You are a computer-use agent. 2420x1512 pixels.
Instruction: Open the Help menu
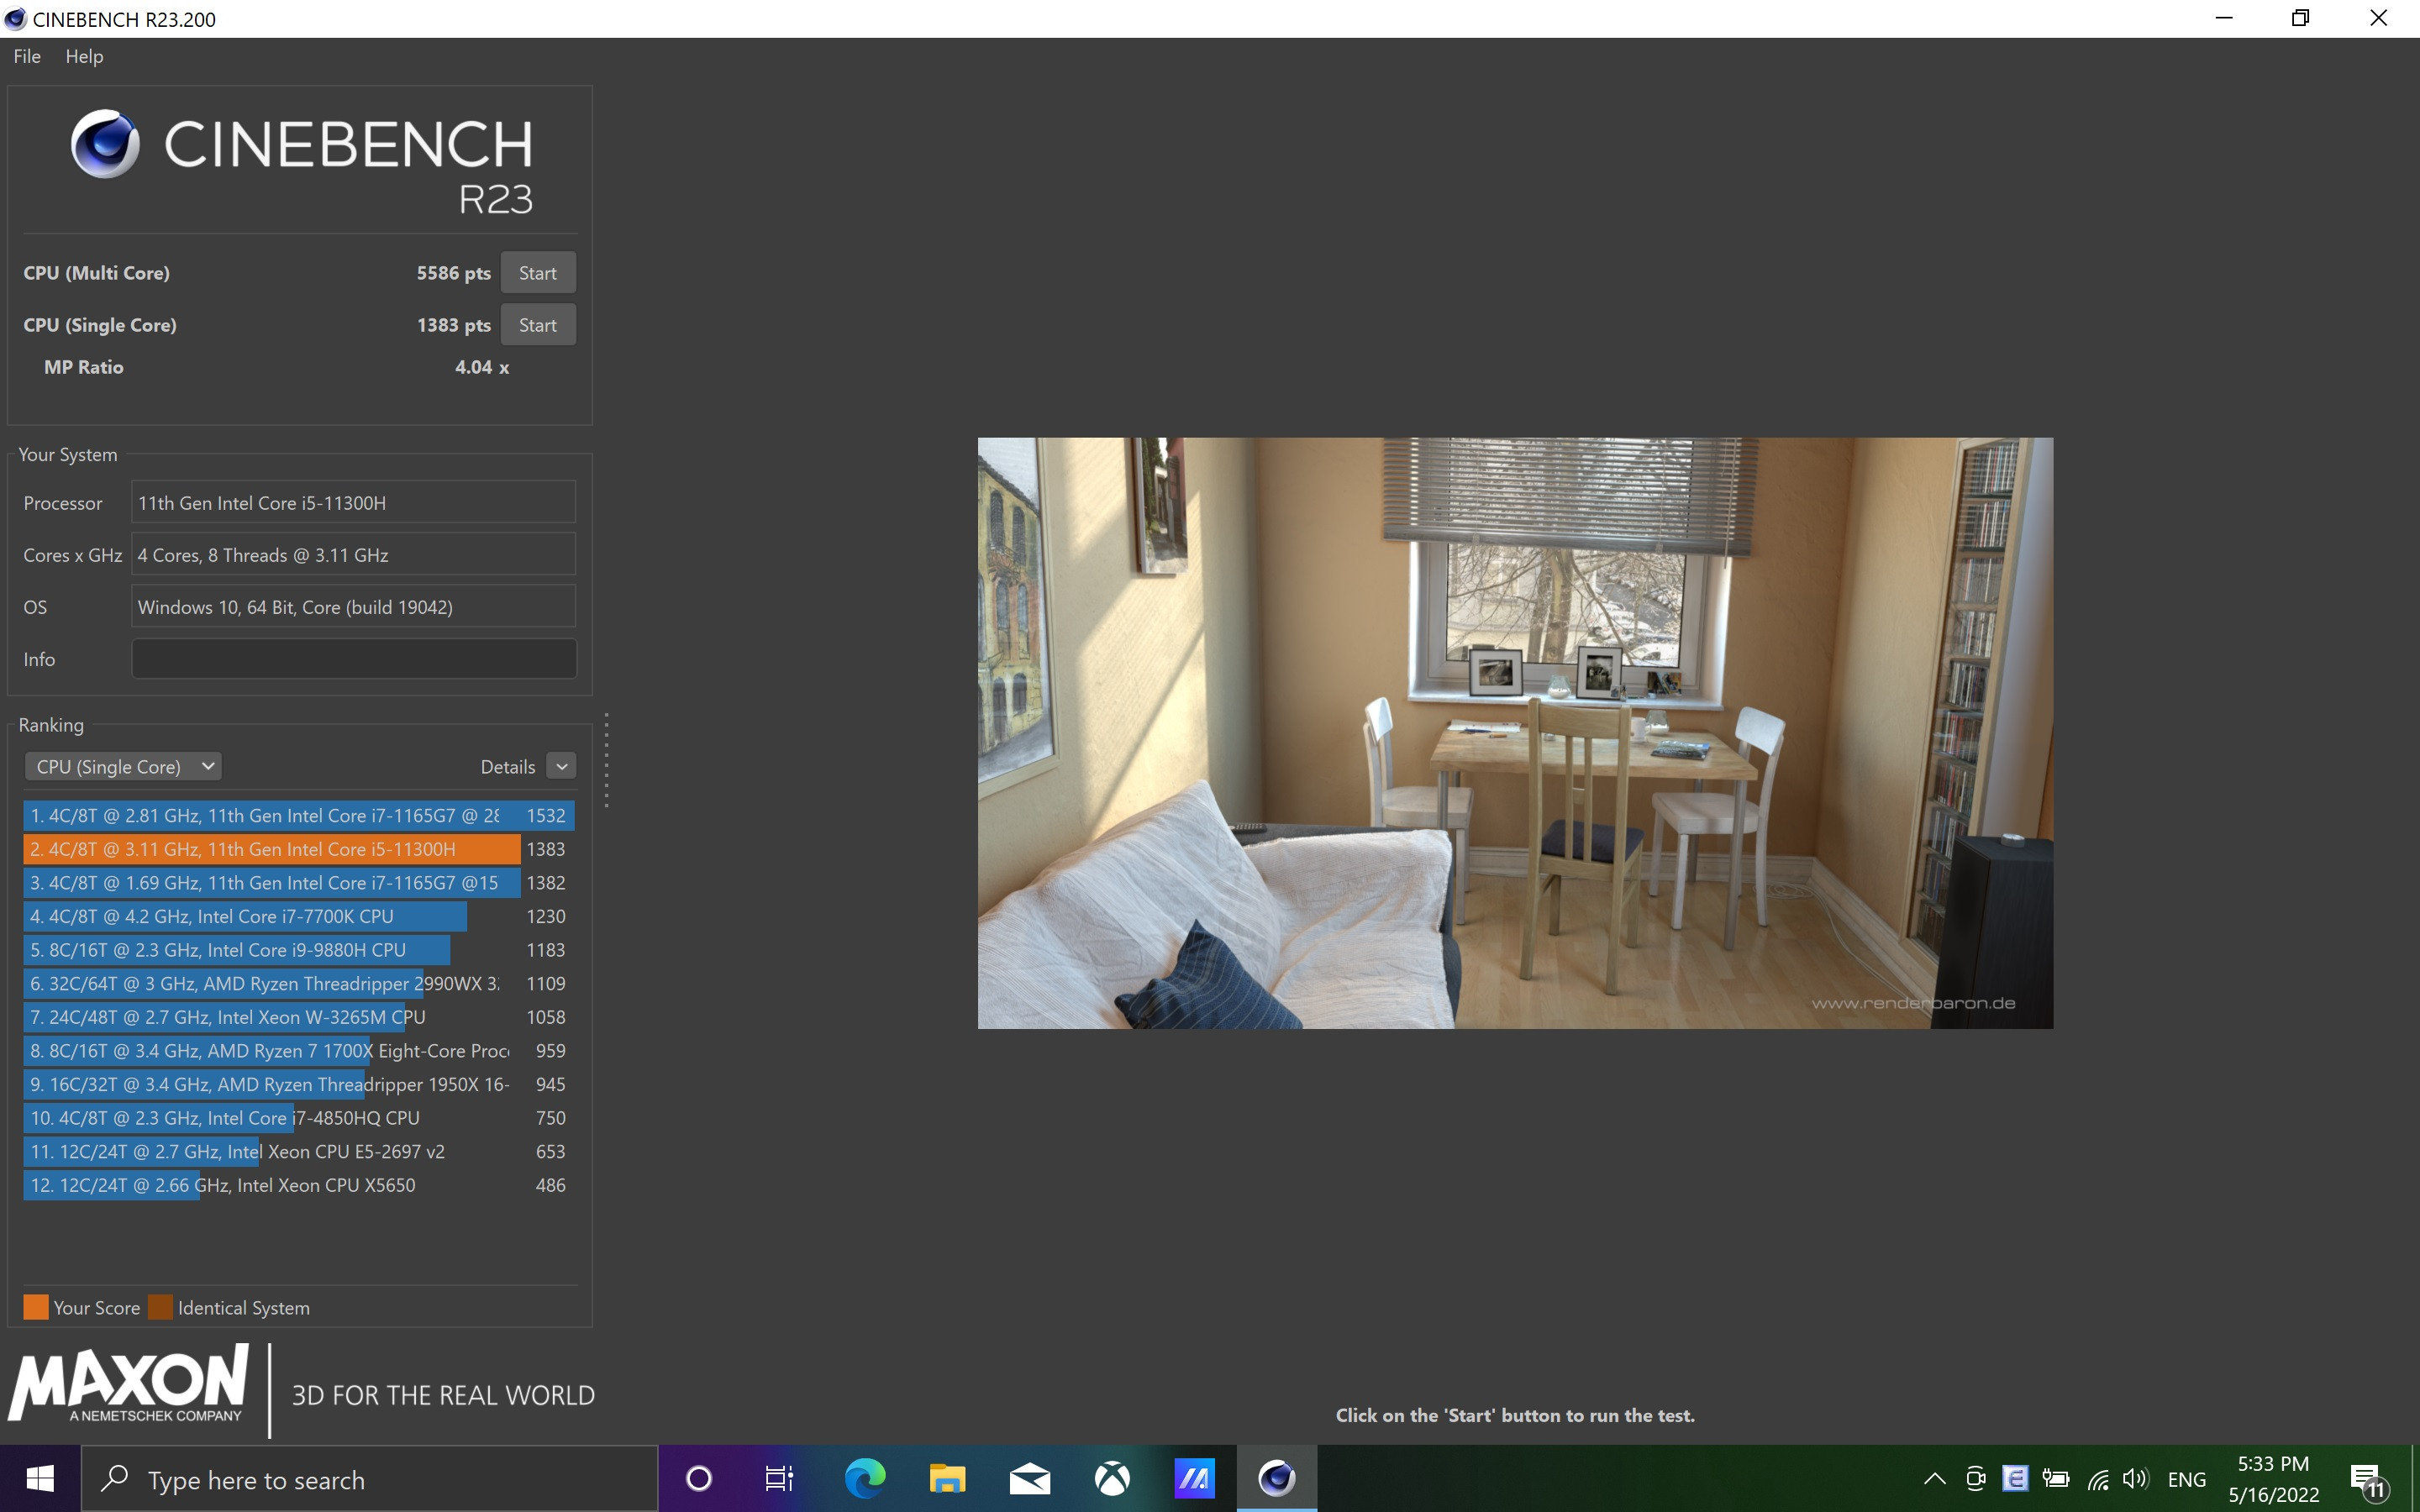click(x=84, y=56)
